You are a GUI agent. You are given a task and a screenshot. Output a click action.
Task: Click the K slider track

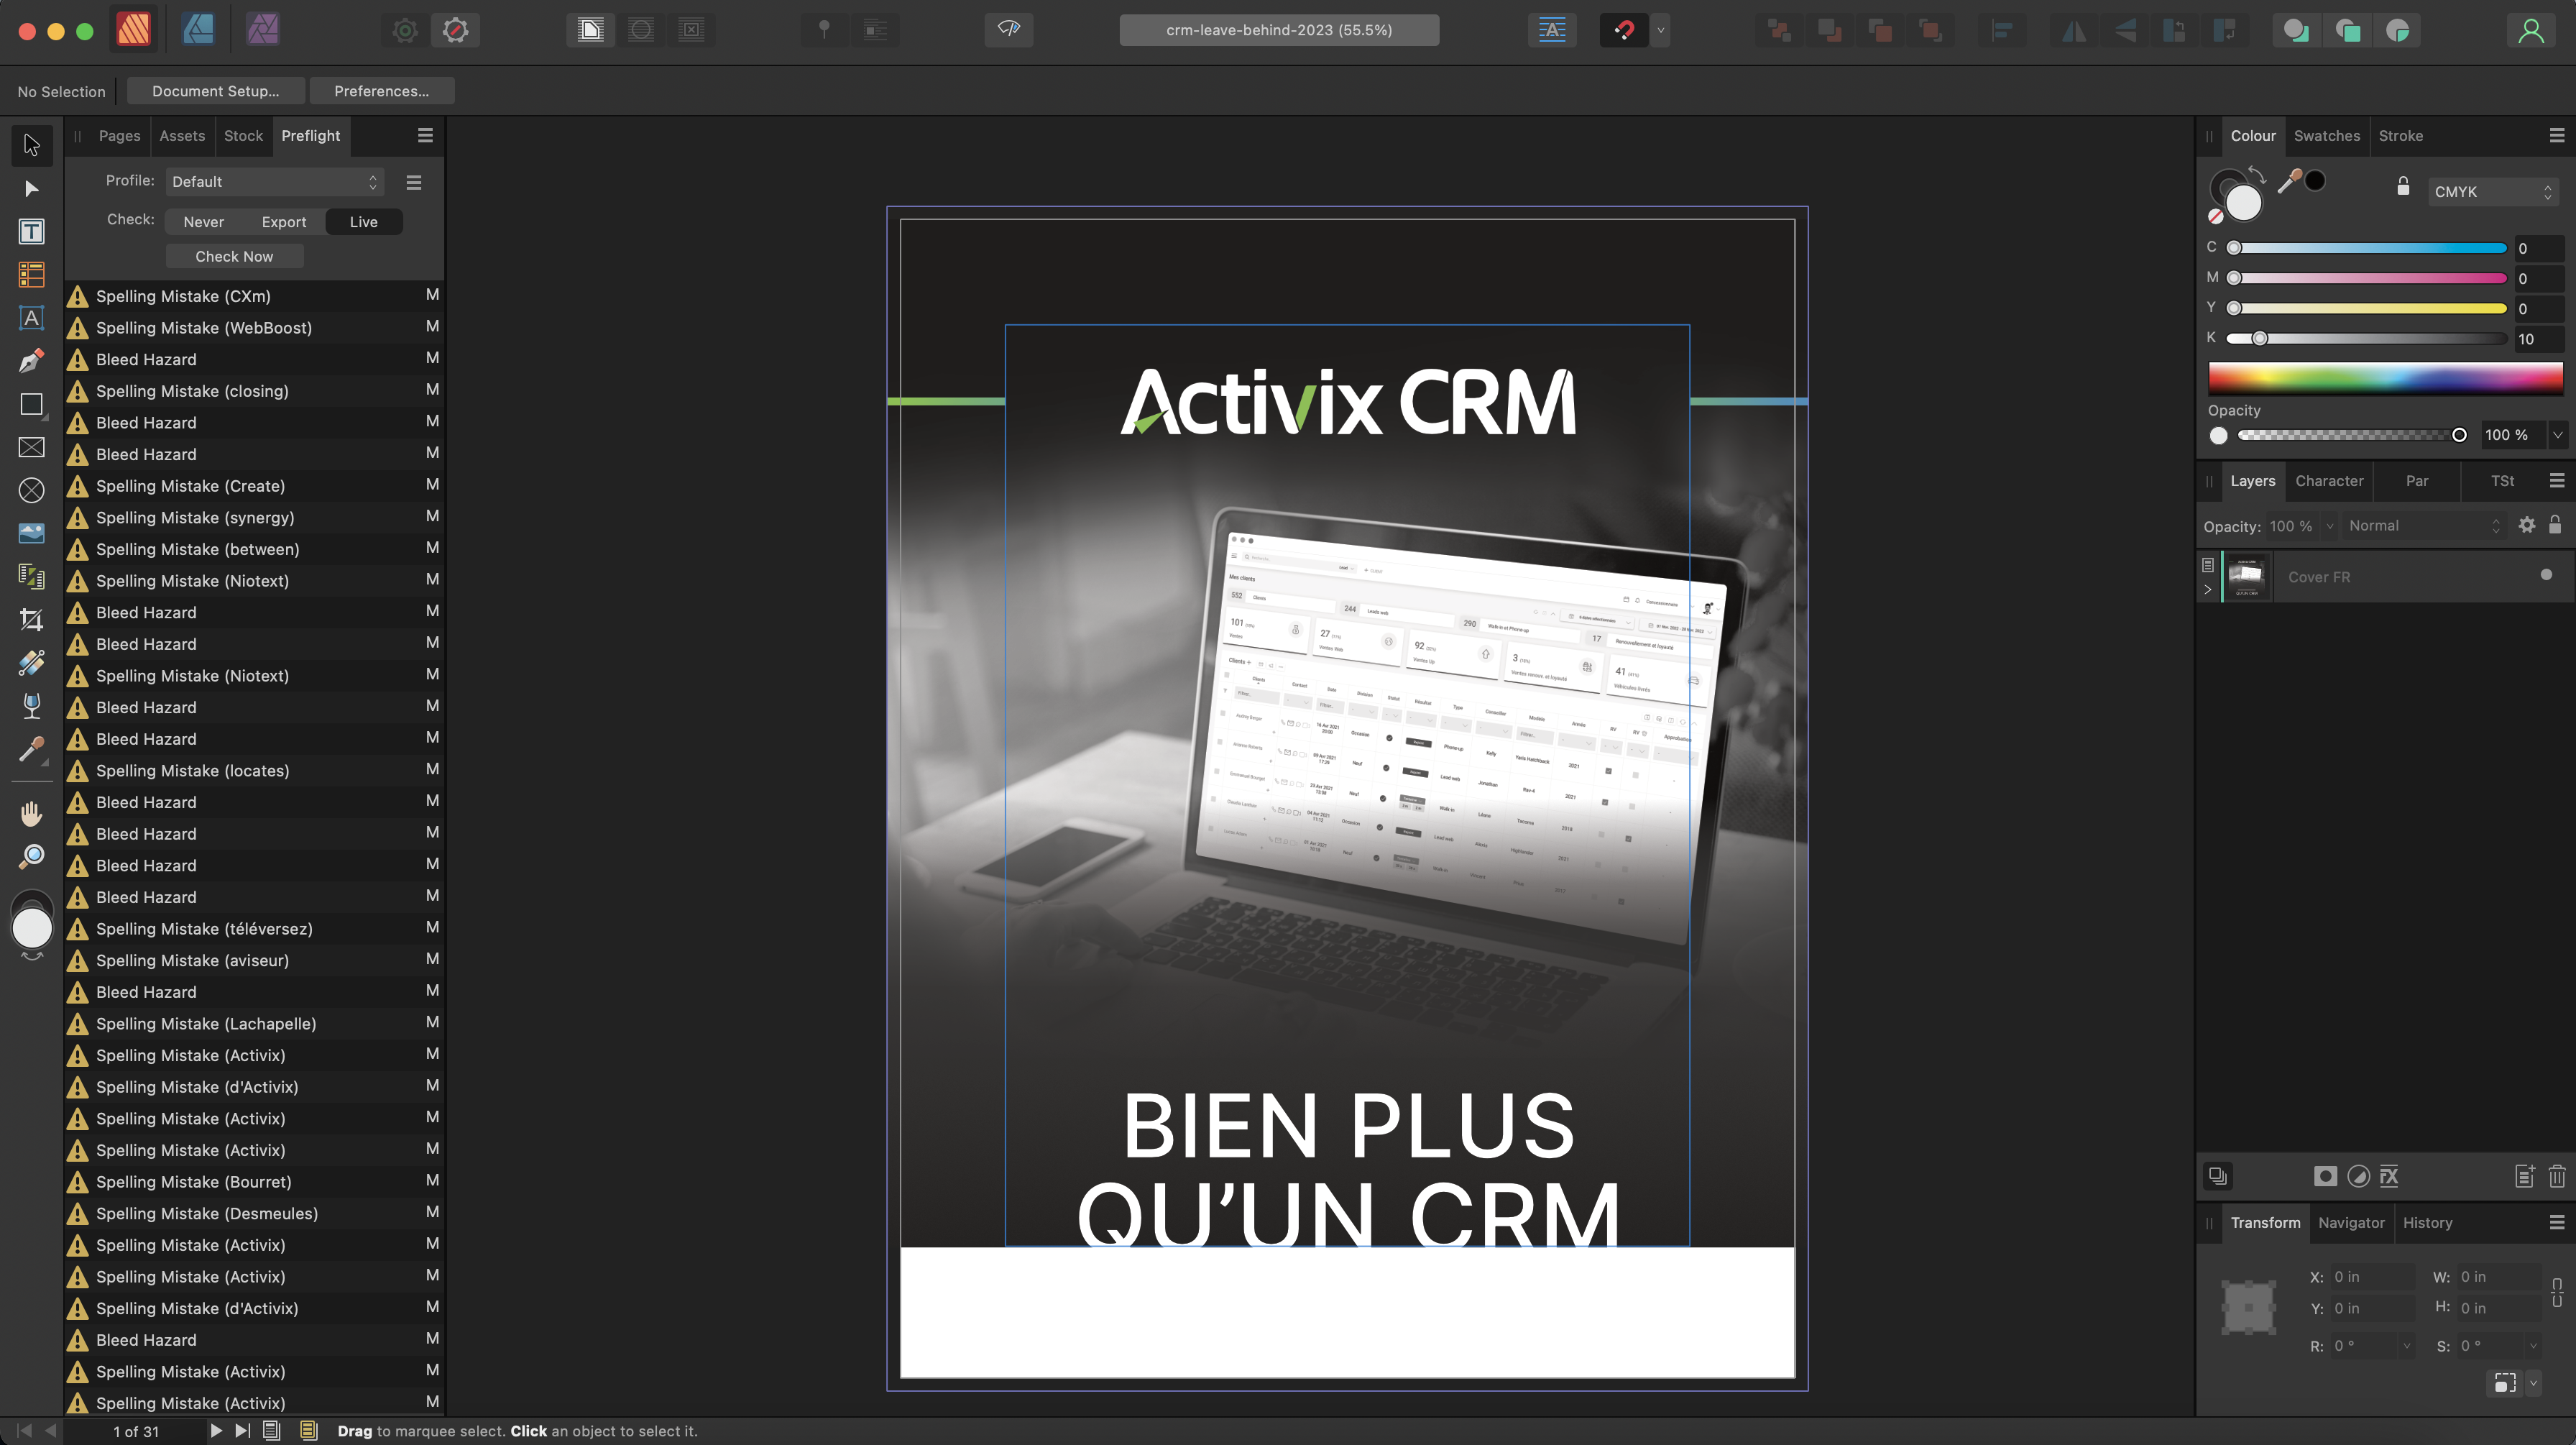(2380, 339)
